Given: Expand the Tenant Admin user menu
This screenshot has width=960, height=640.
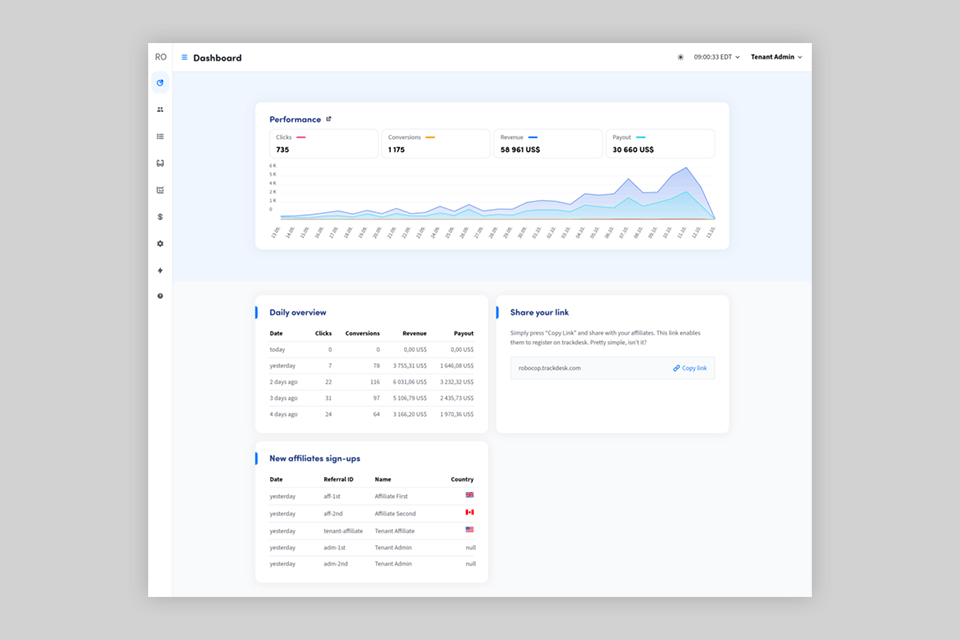Looking at the screenshot, I should 776,57.
